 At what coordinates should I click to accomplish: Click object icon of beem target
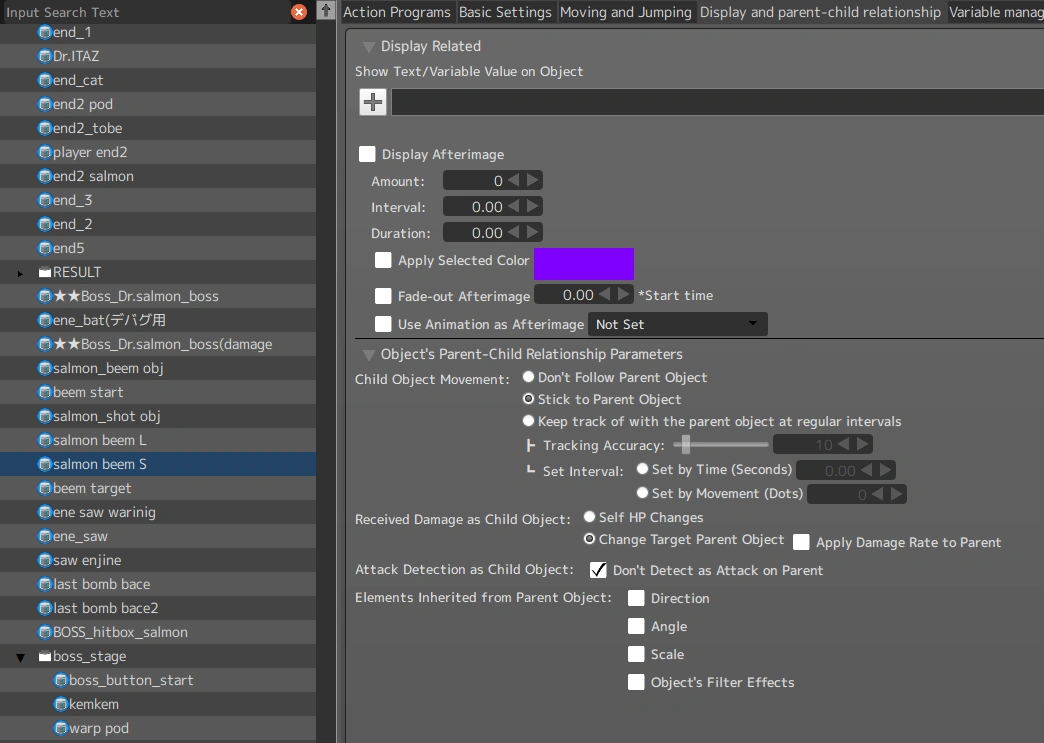(45, 488)
